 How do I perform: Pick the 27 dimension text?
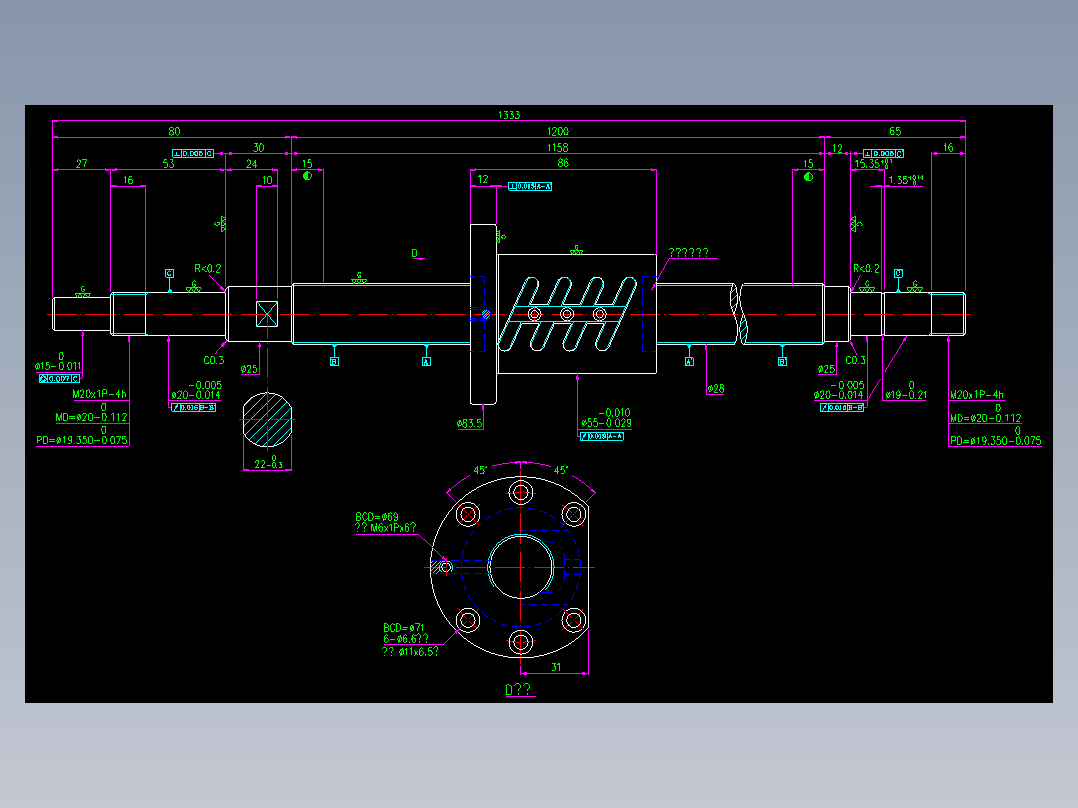(x=82, y=164)
